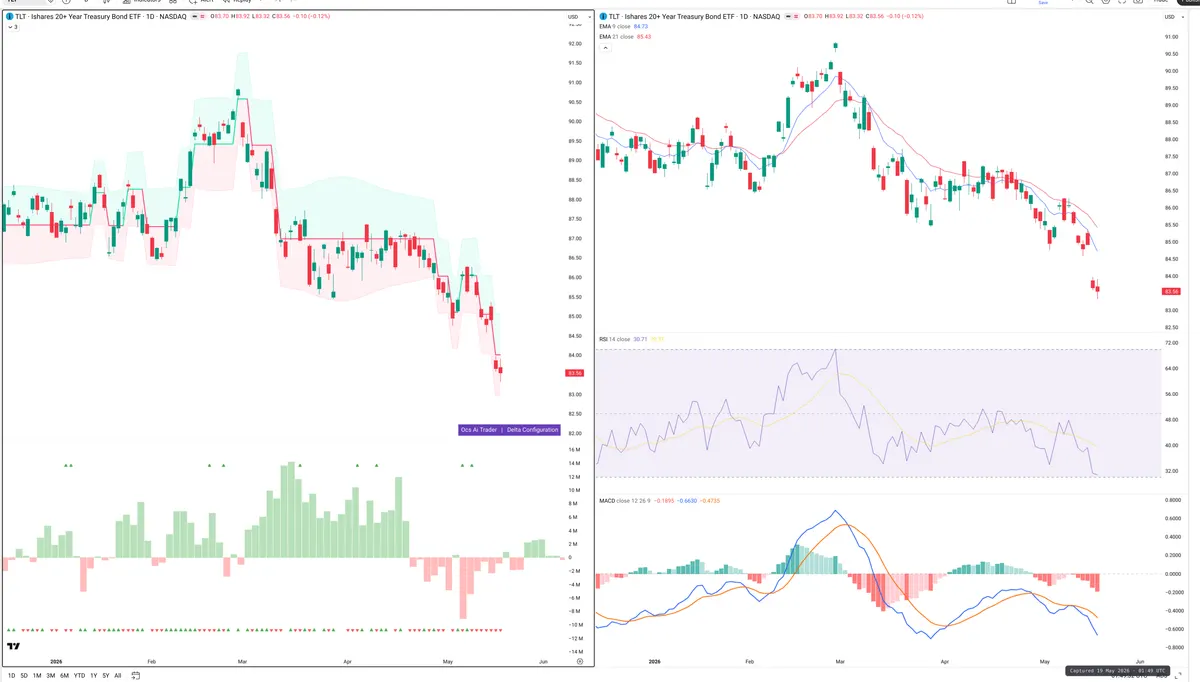Select the 1M date range

pyautogui.click(x=37, y=675)
